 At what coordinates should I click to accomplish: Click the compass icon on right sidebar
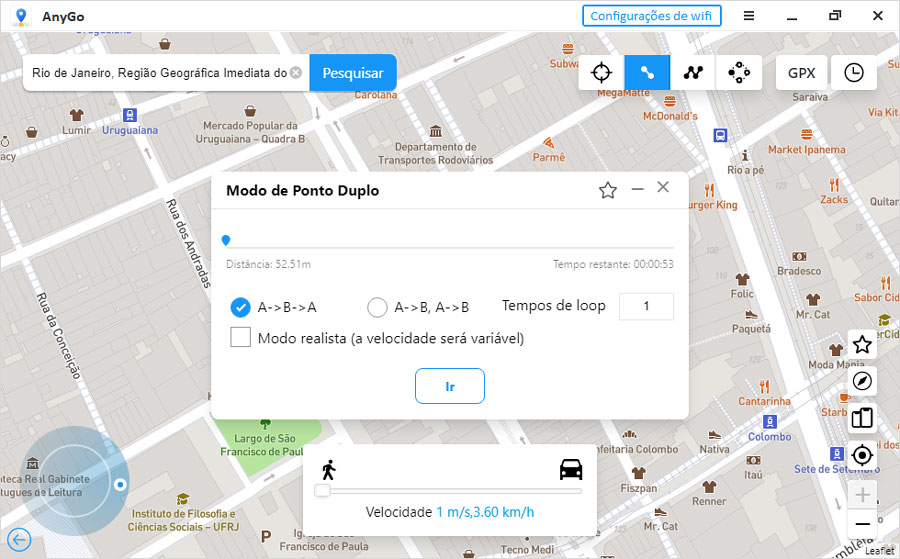click(862, 381)
